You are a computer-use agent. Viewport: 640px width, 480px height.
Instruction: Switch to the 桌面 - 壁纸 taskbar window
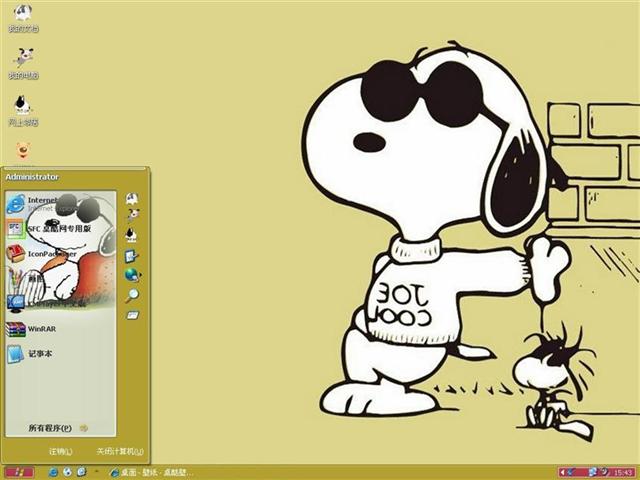151,473
